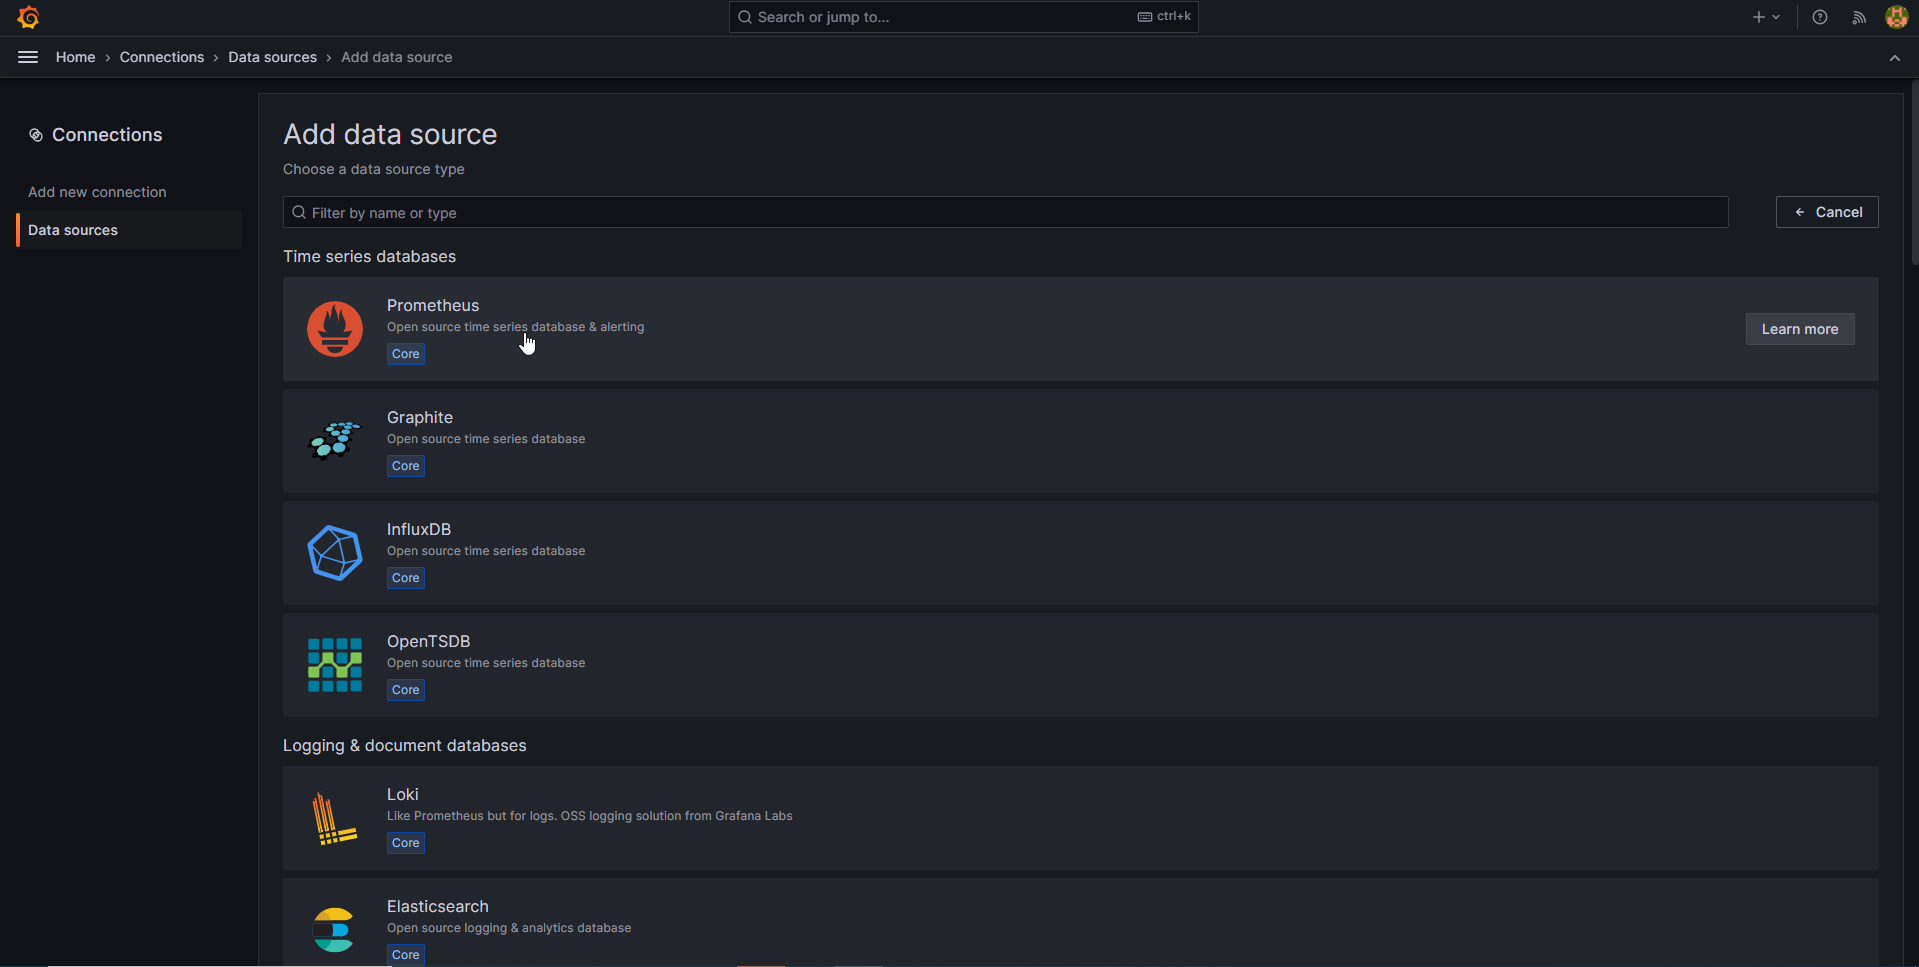Open the news feed RSS icon
The height and width of the screenshot is (967, 1919).
click(x=1859, y=17)
